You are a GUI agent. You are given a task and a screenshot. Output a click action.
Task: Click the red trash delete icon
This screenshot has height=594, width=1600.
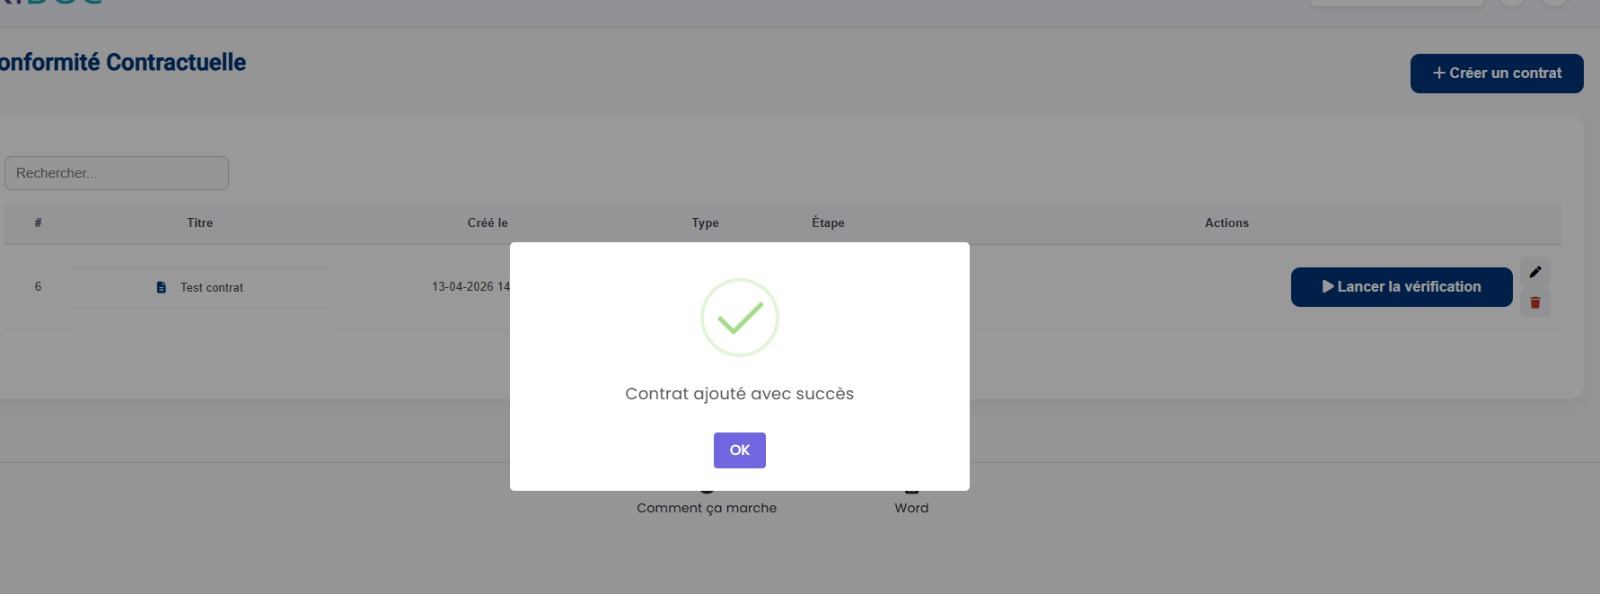[x=1535, y=303]
